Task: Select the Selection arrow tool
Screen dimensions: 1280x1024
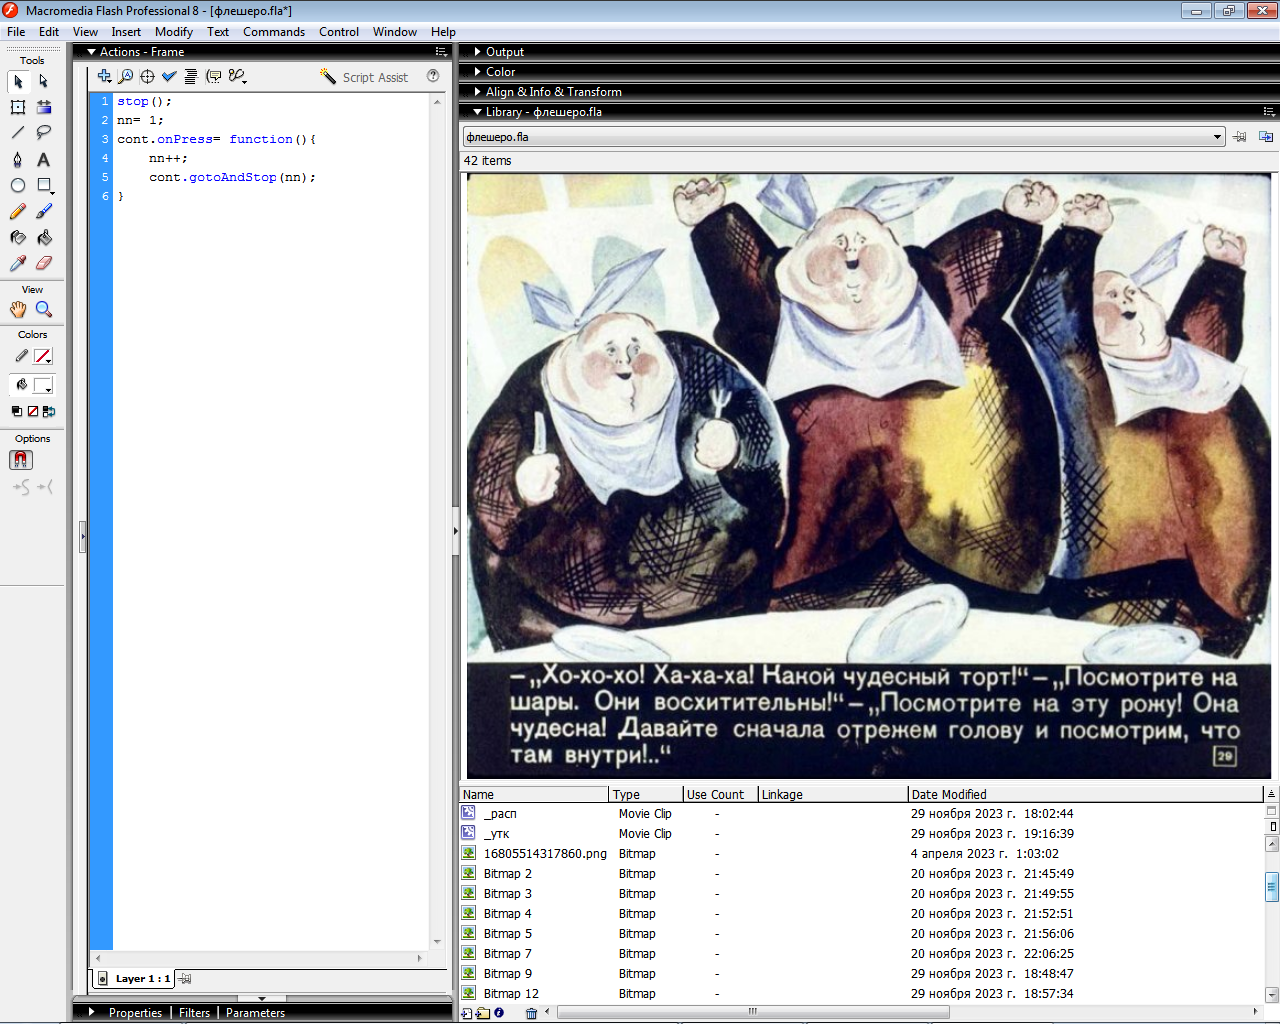Action: pos(18,81)
